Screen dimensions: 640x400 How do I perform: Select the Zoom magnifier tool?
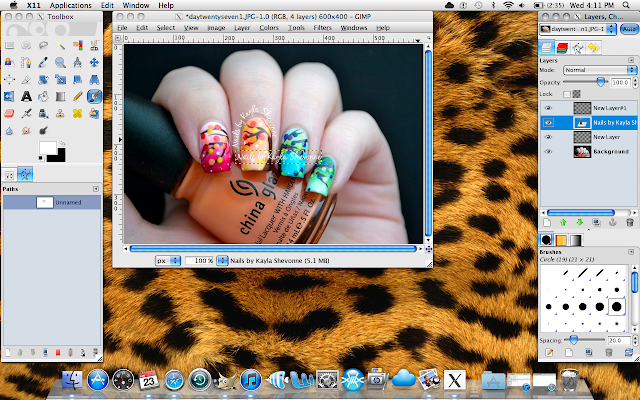click(60, 62)
